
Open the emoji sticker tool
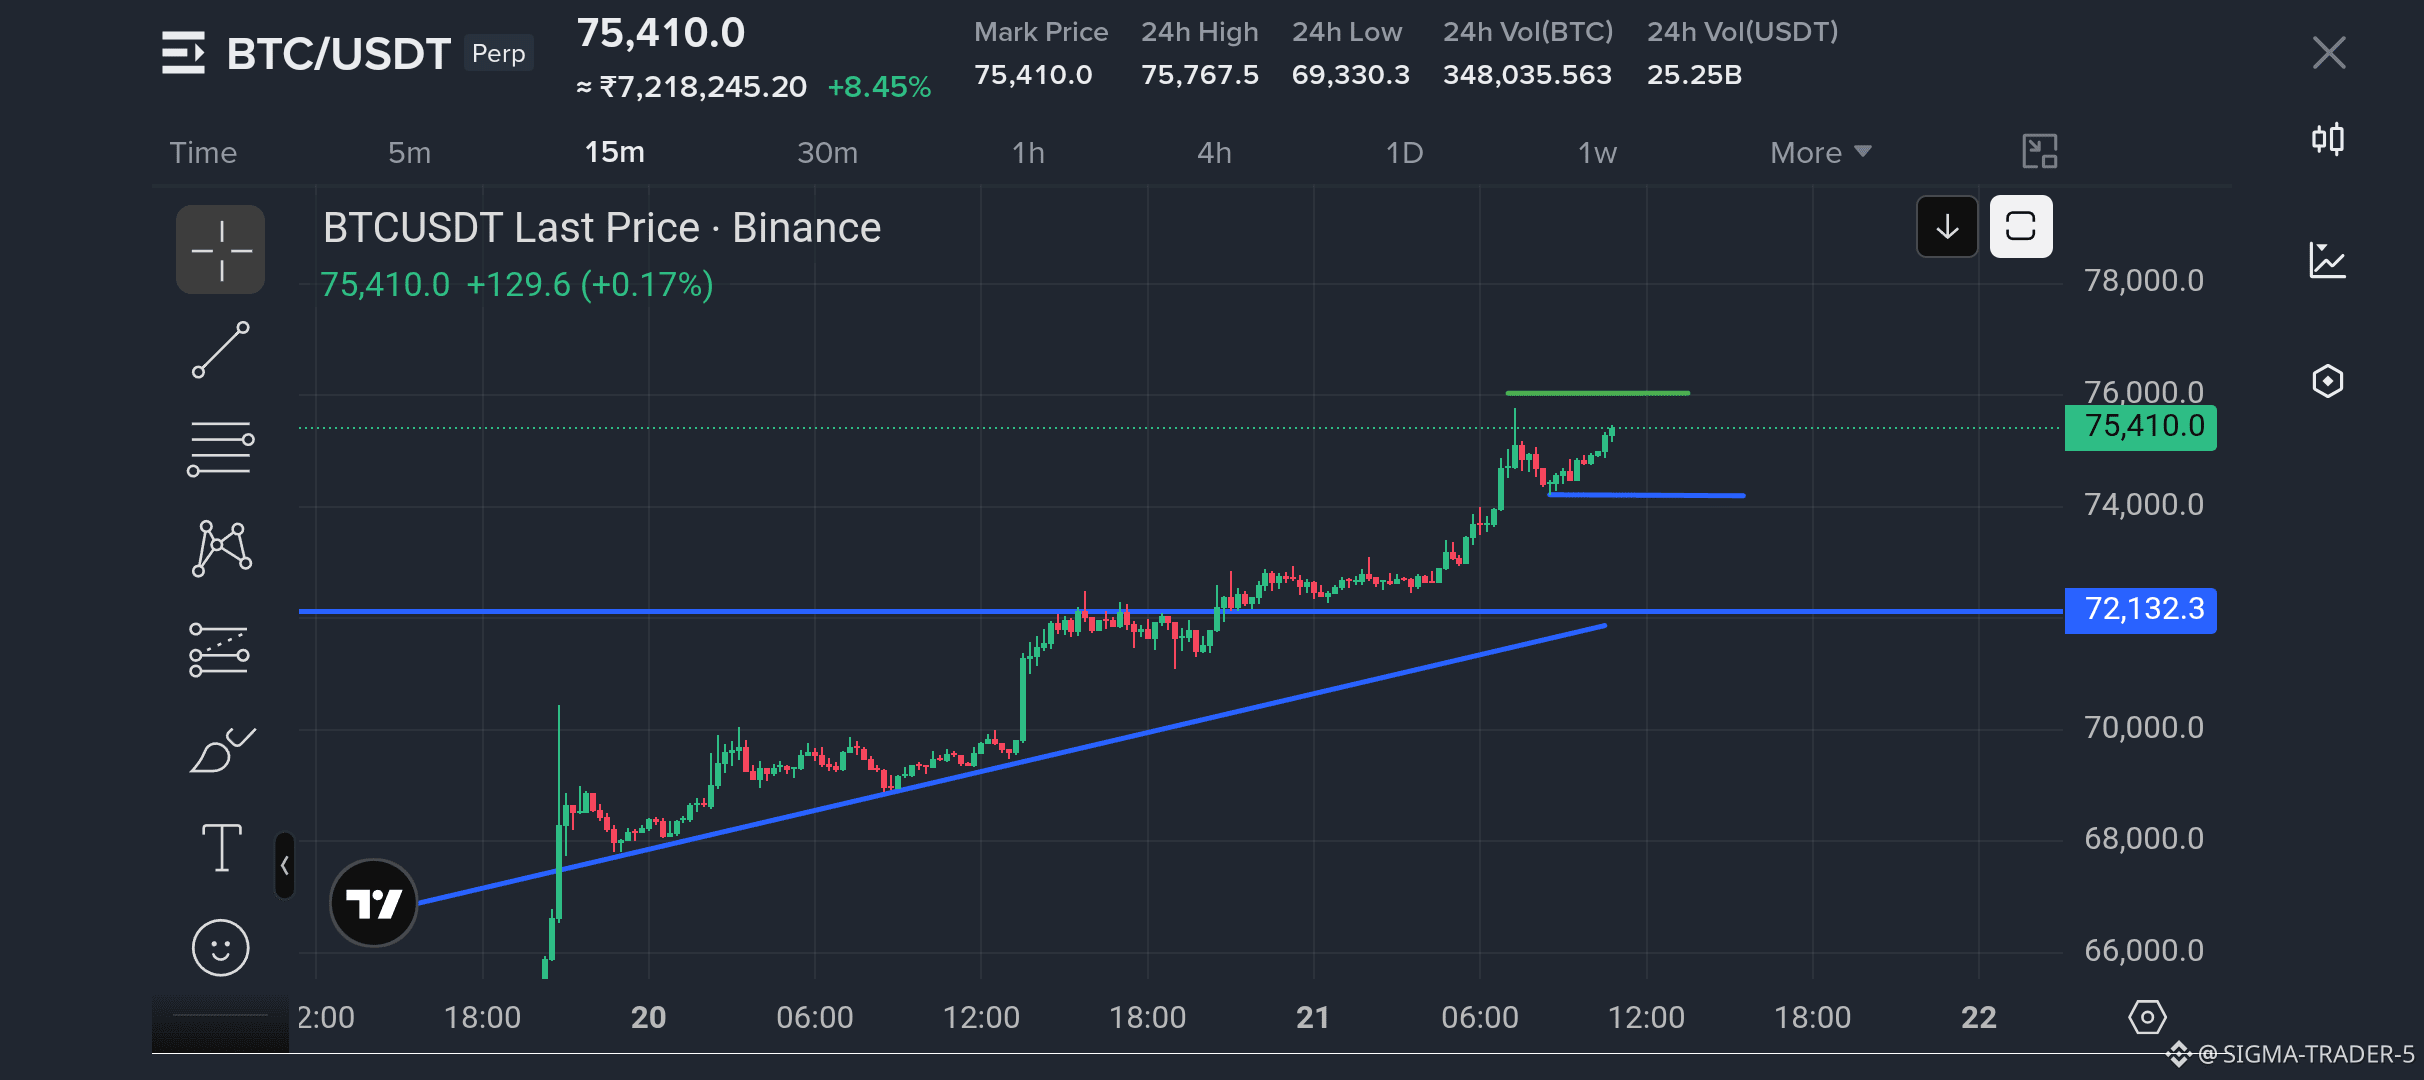pos(221,947)
